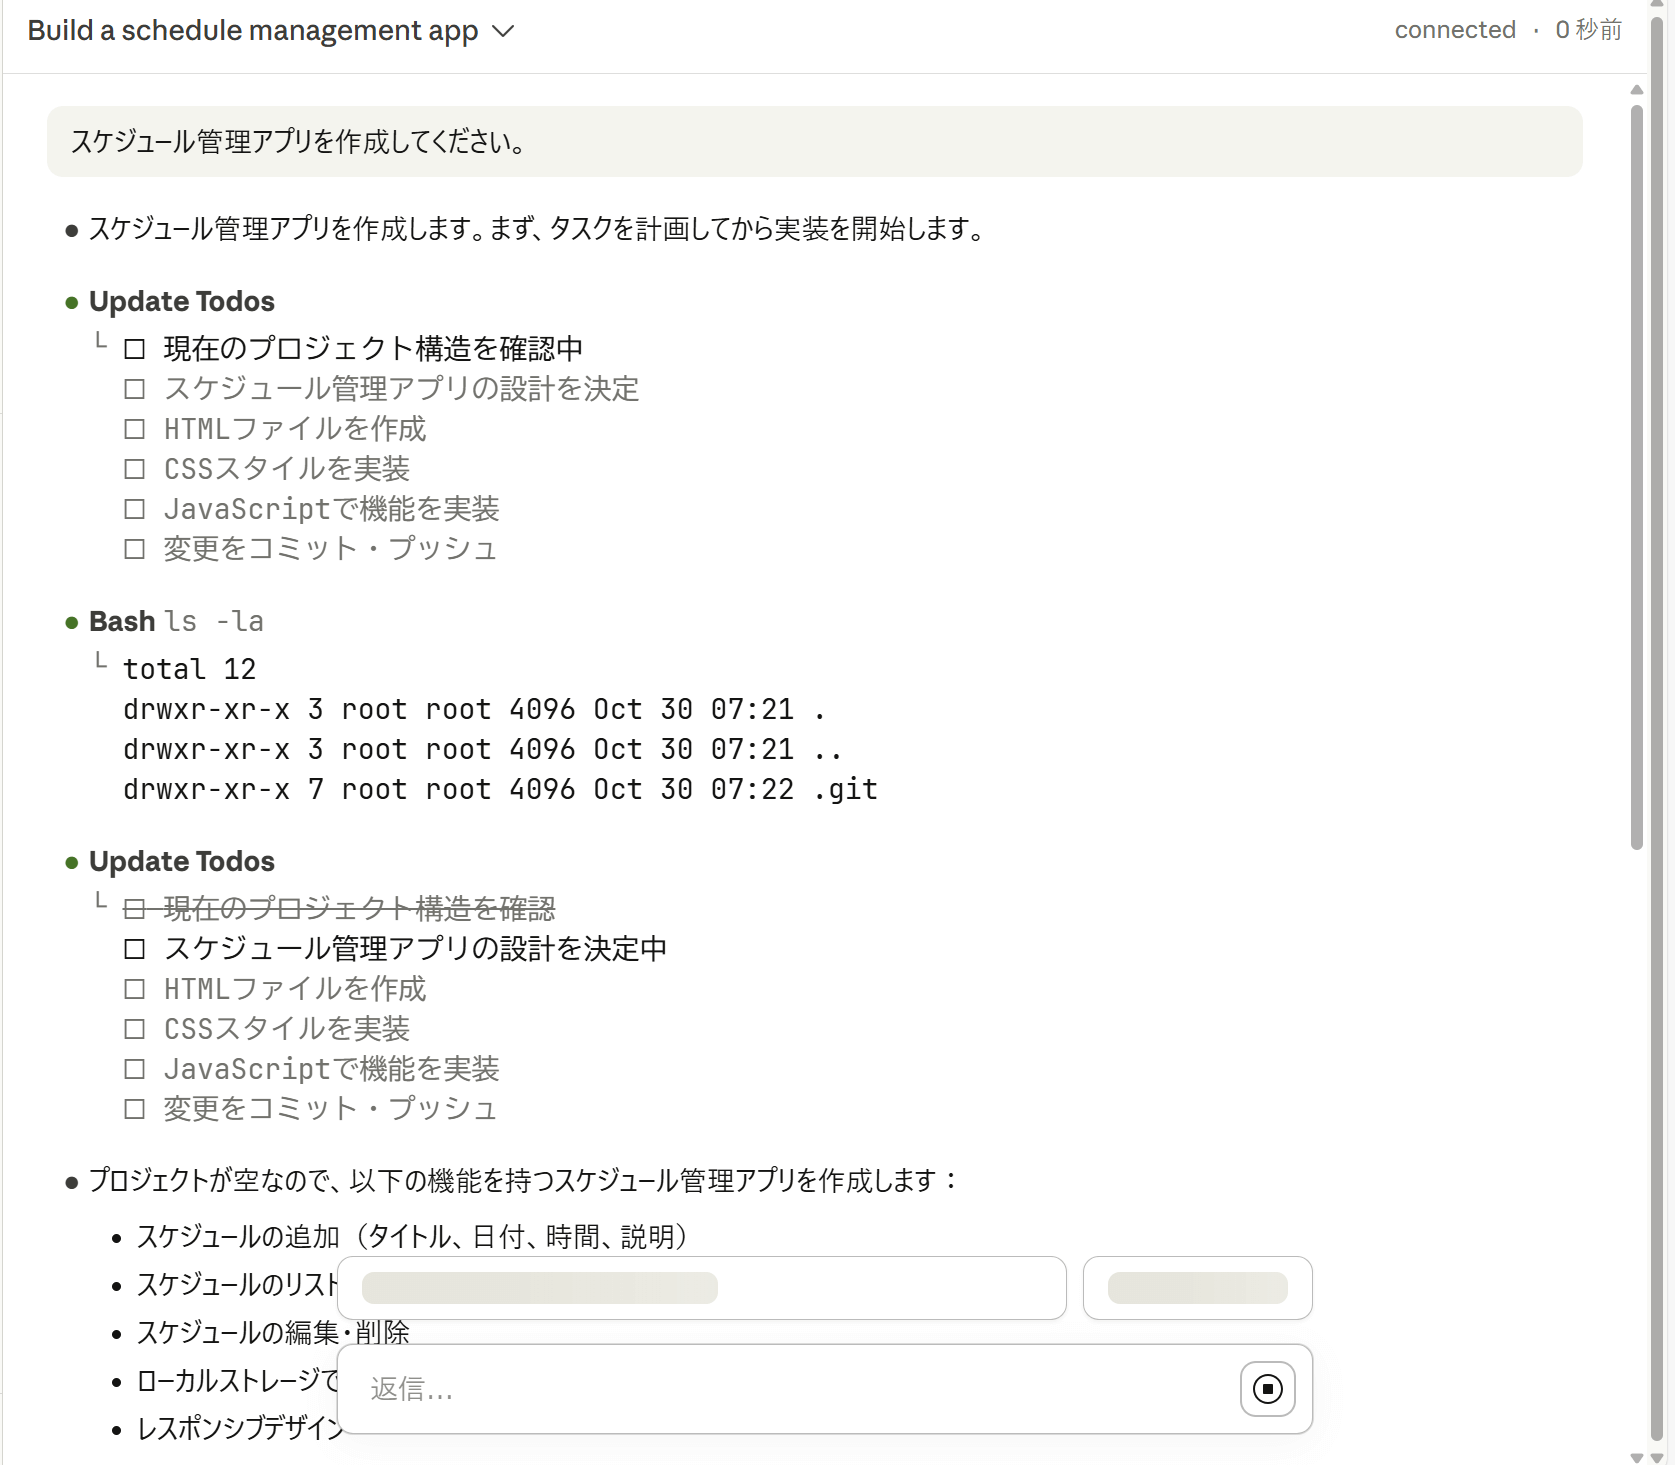Viewport: 1675px width, 1465px height.
Task: Toggle checkbox for スケジュール管理アプリの設計を決定中
Action: coord(135,949)
